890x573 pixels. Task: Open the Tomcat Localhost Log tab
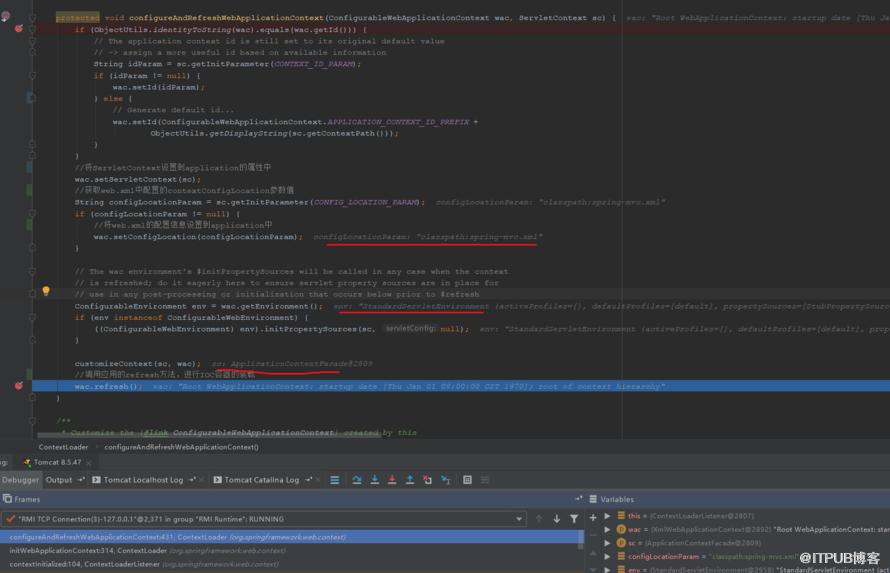pyautogui.click(x=143, y=480)
